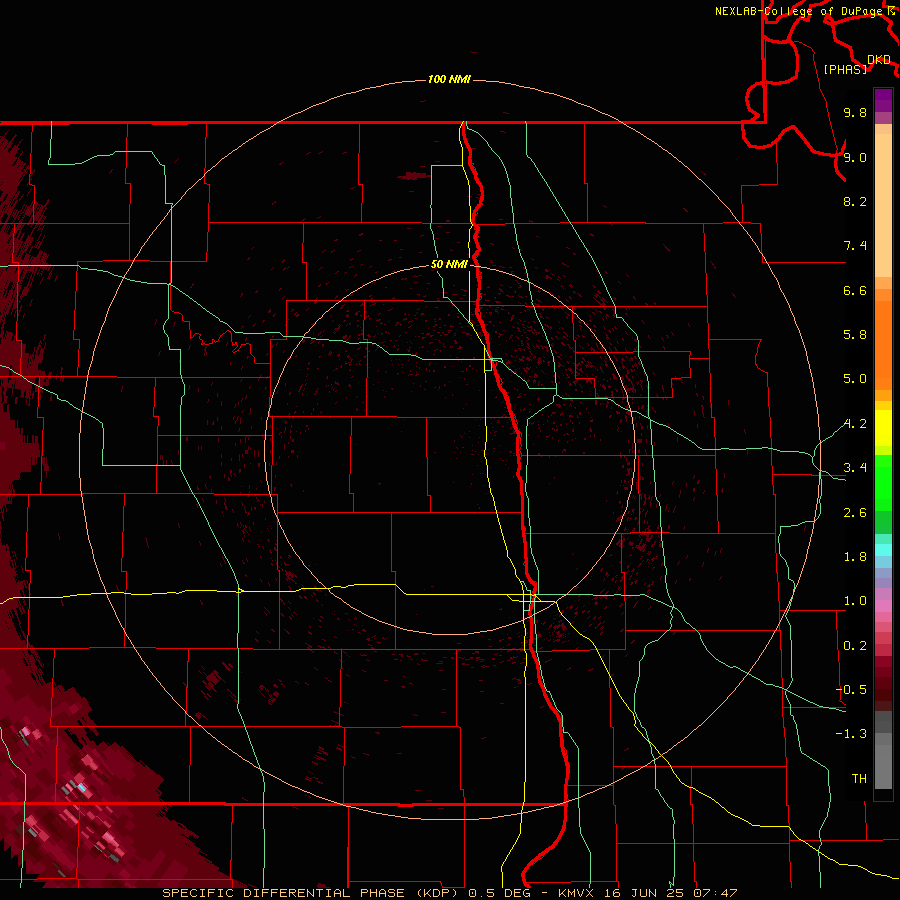Pick the bright green segment beside 3.4

click(x=883, y=482)
